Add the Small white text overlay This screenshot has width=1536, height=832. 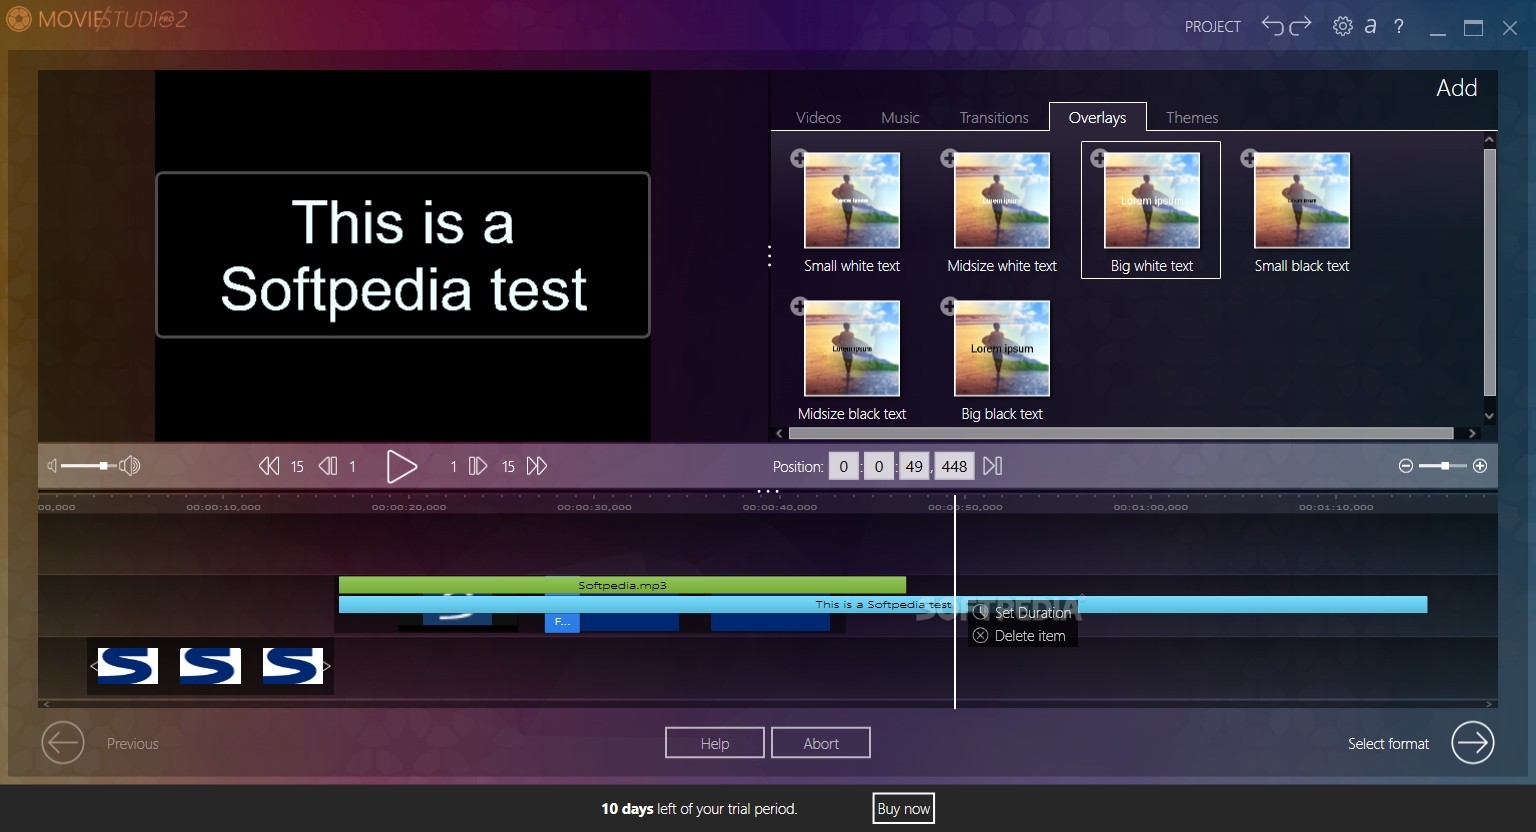[799, 158]
